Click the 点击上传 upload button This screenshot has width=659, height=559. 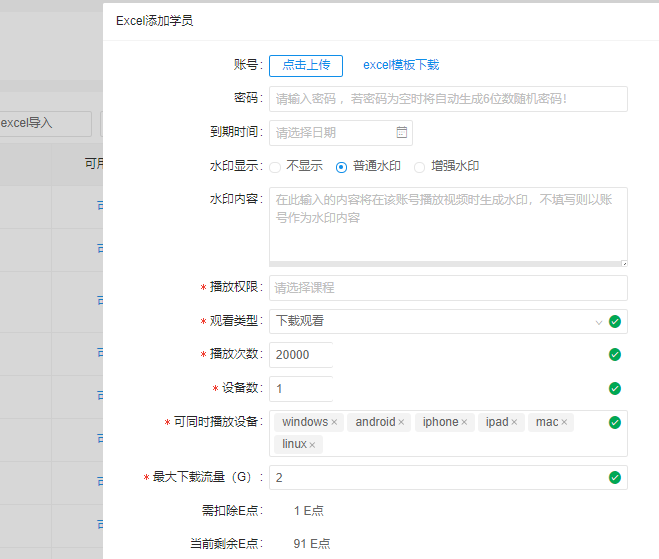coord(306,65)
